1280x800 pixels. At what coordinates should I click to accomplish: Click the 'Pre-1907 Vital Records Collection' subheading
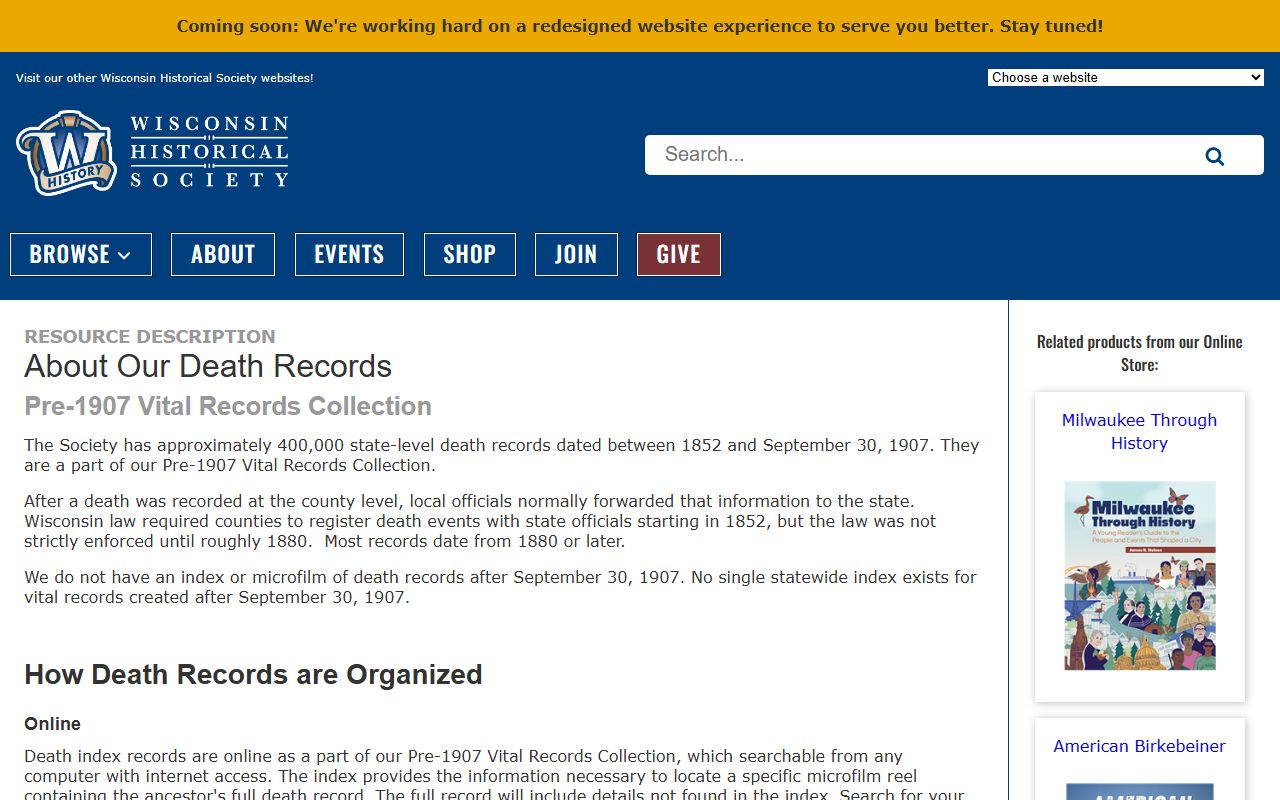click(228, 406)
